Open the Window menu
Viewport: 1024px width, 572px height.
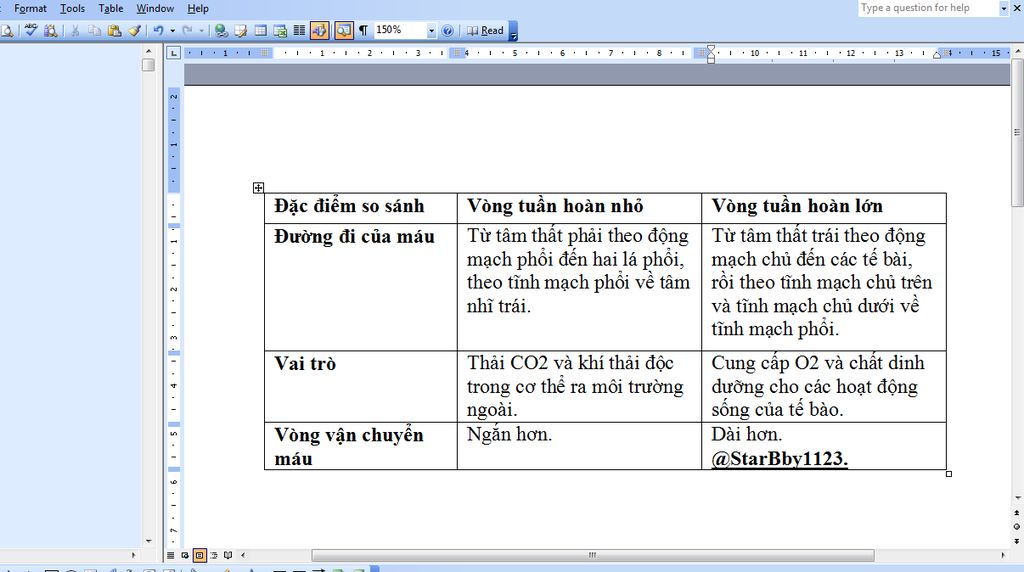click(x=155, y=8)
